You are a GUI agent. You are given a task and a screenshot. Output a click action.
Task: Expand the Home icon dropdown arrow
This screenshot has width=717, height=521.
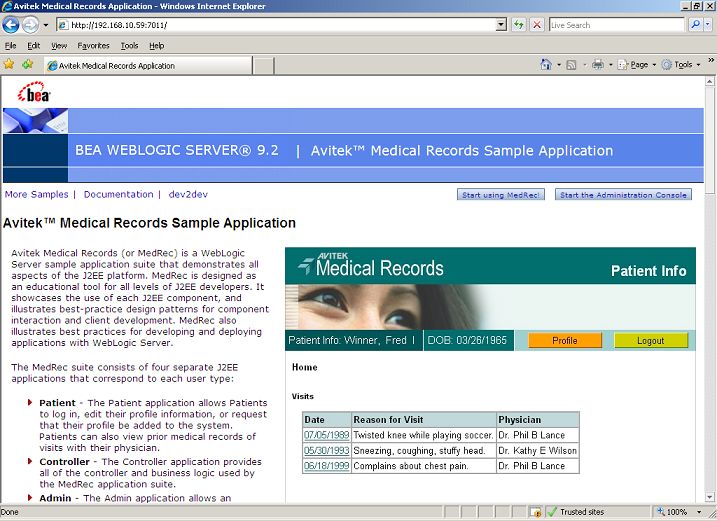559,65
